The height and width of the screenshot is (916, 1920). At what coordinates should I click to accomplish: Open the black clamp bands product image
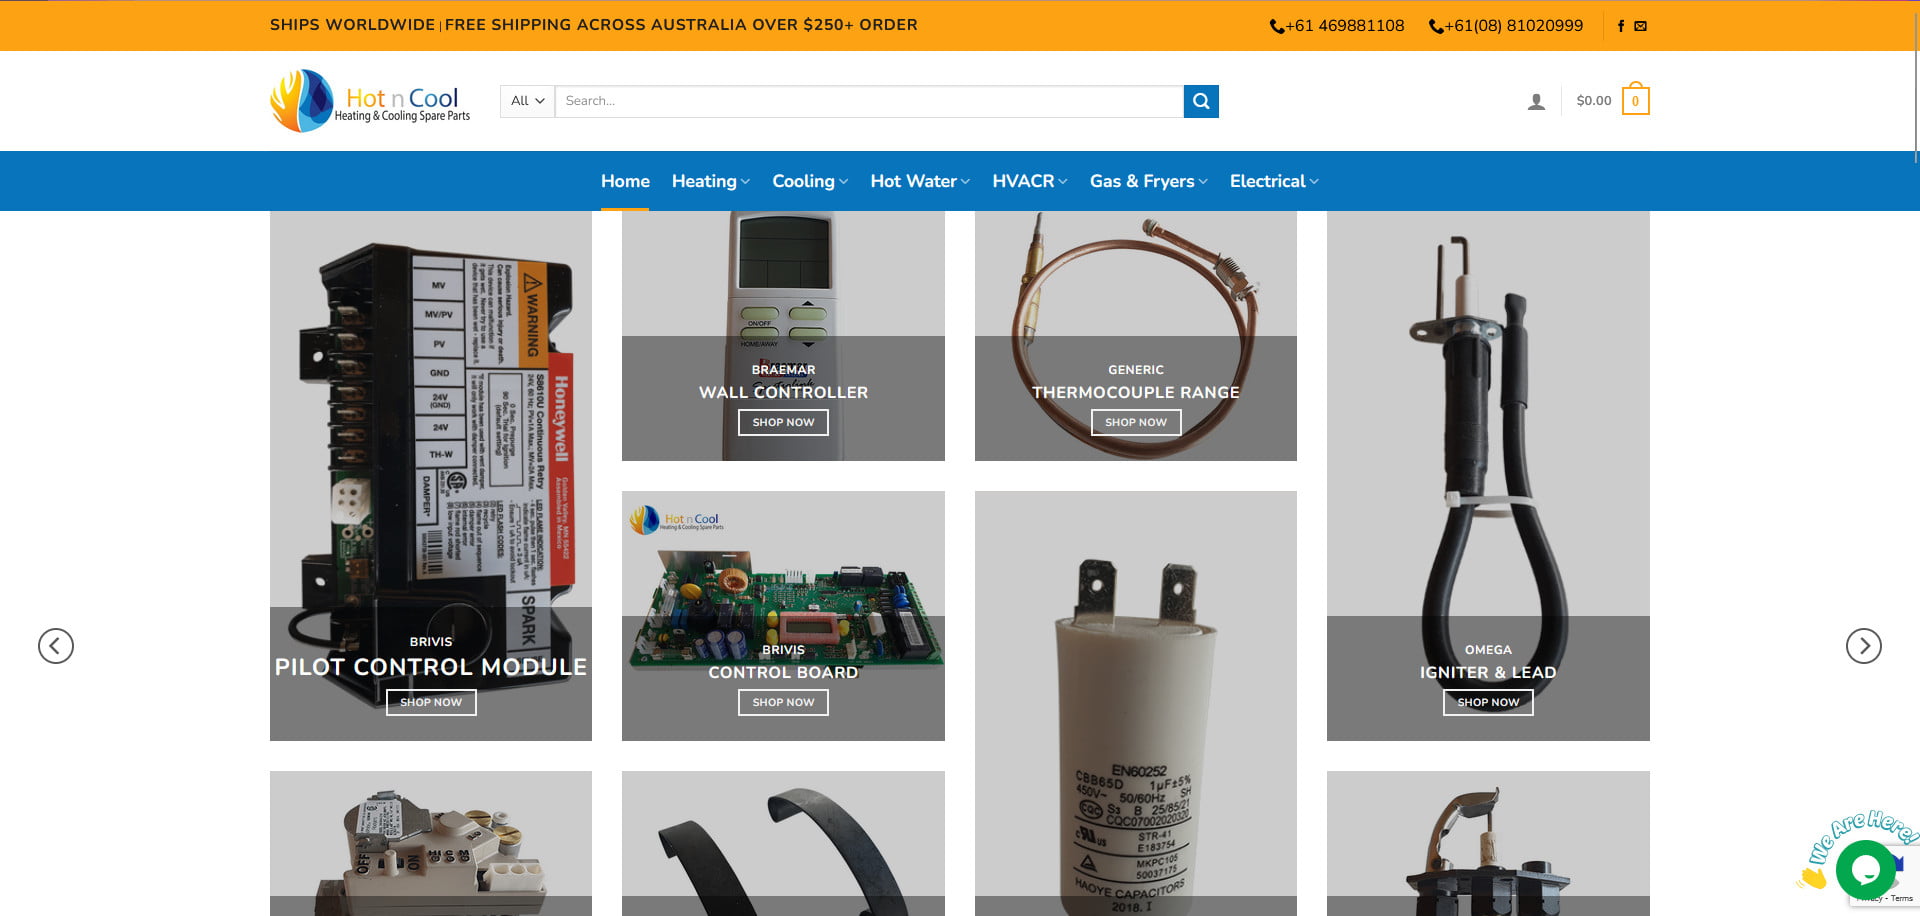[783, 843]
